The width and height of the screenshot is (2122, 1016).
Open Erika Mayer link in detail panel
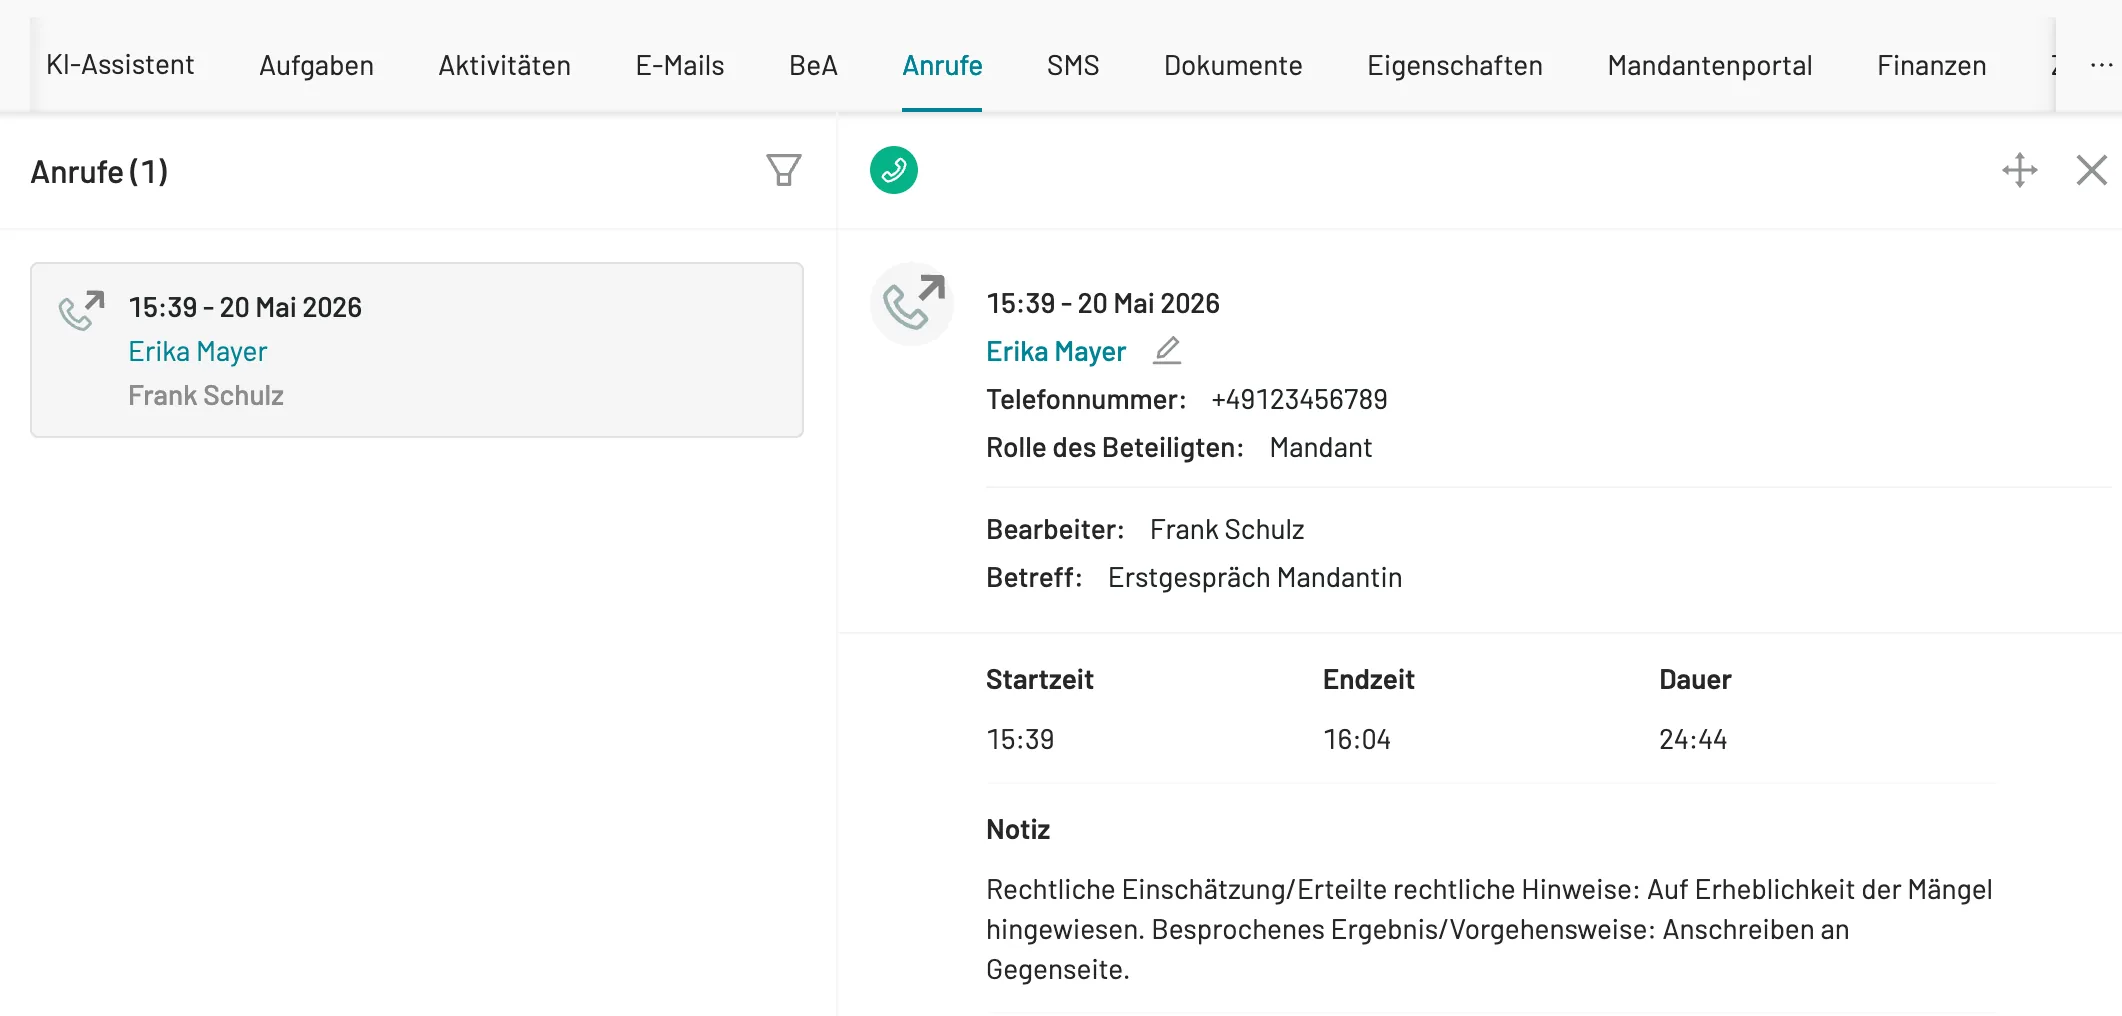tap(1056, 352)
